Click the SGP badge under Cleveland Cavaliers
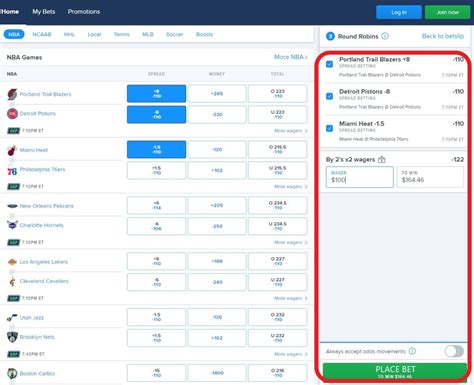The height and width of the screenshot is (385, 474). [x=14, y=298]
